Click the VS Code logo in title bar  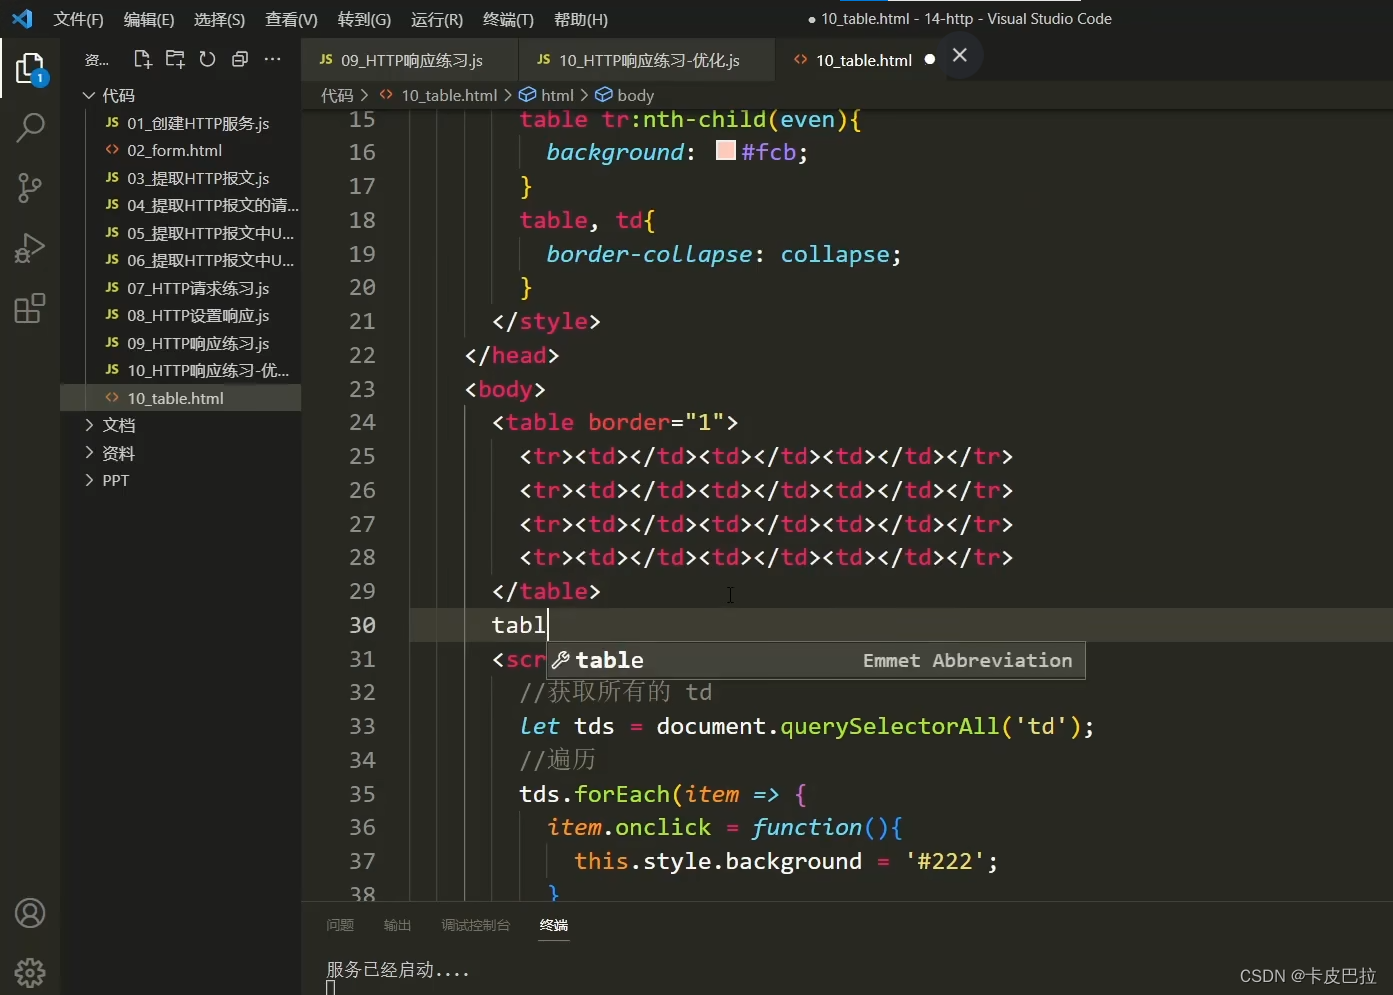22,19
